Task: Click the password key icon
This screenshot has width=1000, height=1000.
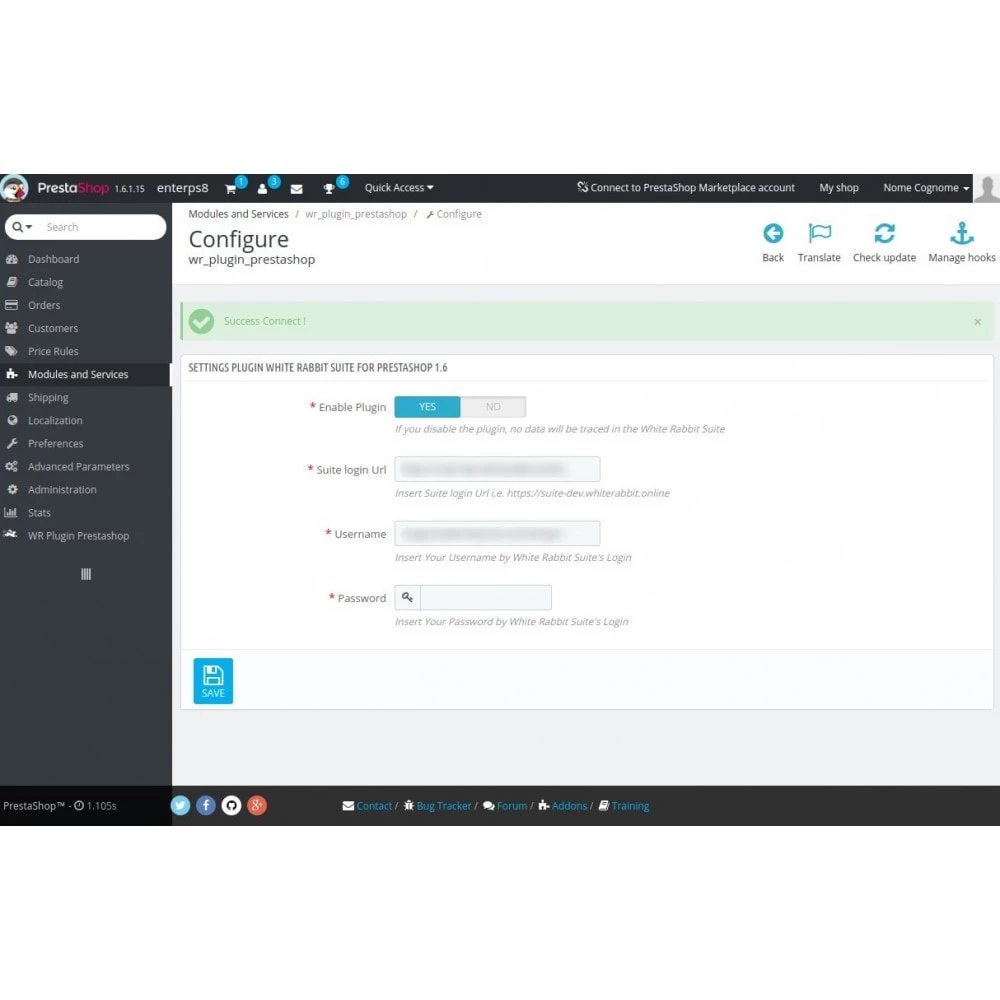Action: click(408, 598)
